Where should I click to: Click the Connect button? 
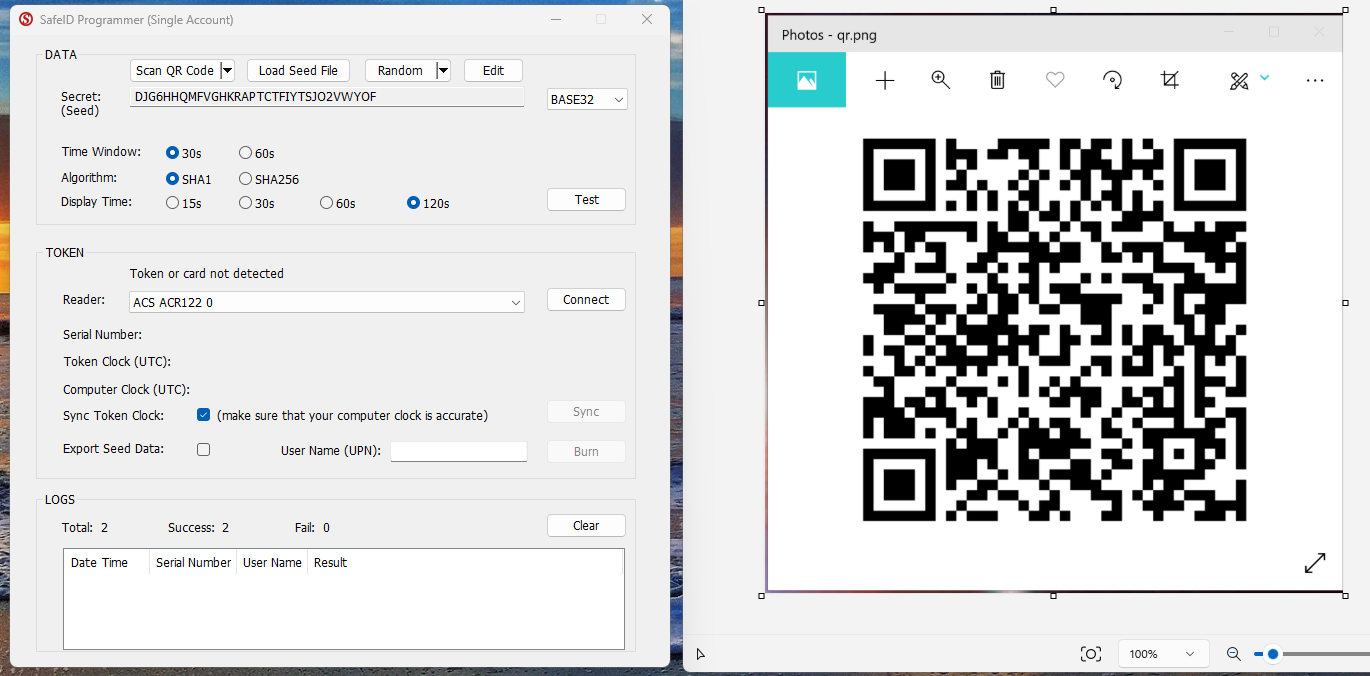point(586,299)
